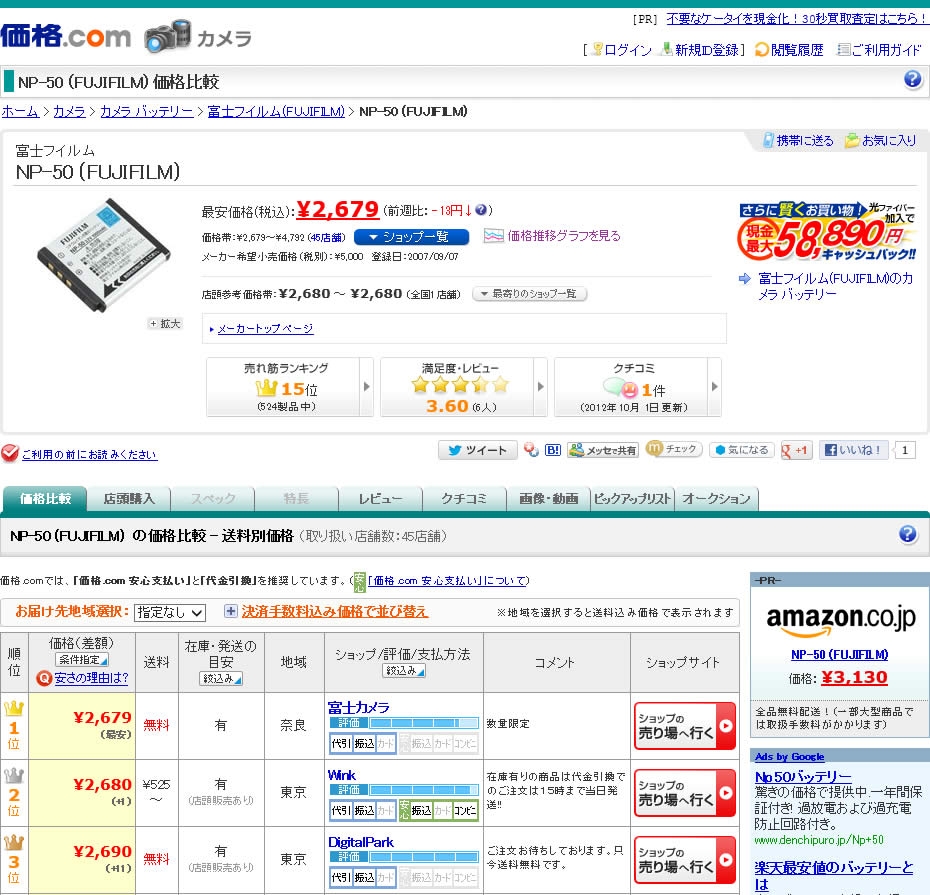This screenshot has width=930, height=895.
Task: Click the Facebook いいね! button
Action: (x=853, y=450)
